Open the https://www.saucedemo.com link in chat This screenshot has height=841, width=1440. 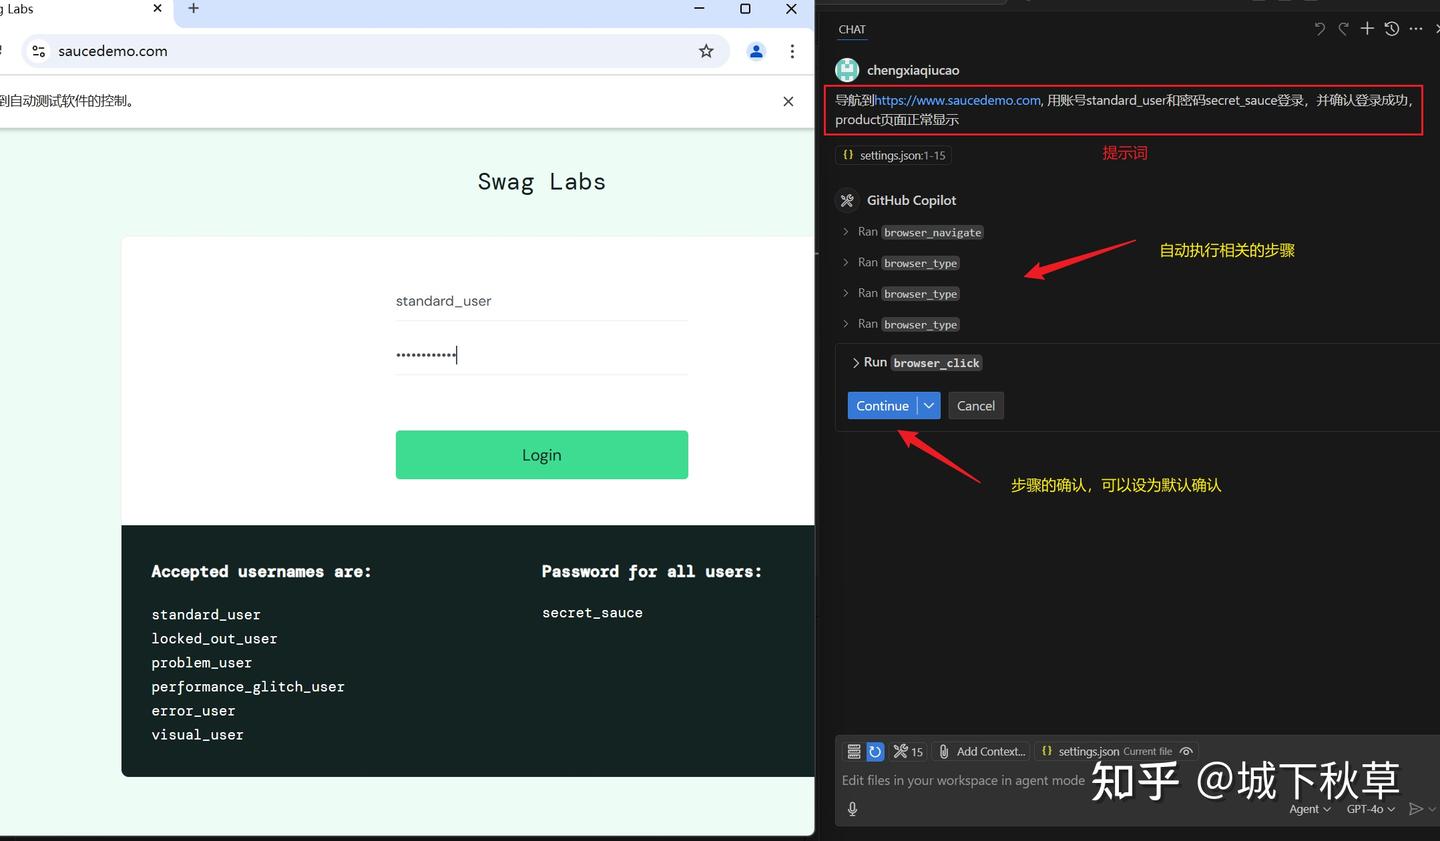click(x=956, y=100)
